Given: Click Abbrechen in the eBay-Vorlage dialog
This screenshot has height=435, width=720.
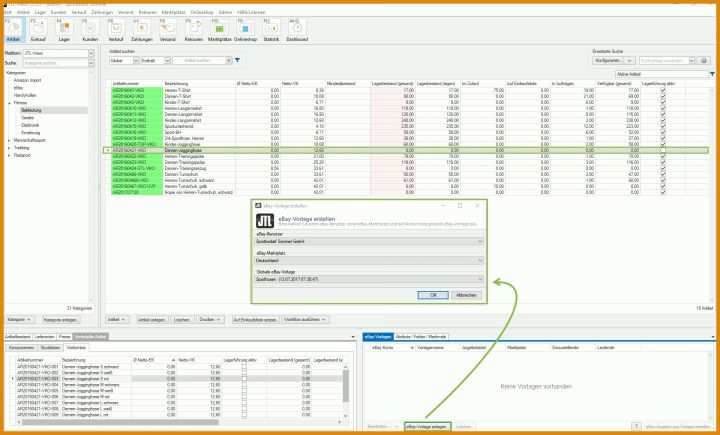Looking at the screenshot, I should 466,295.
